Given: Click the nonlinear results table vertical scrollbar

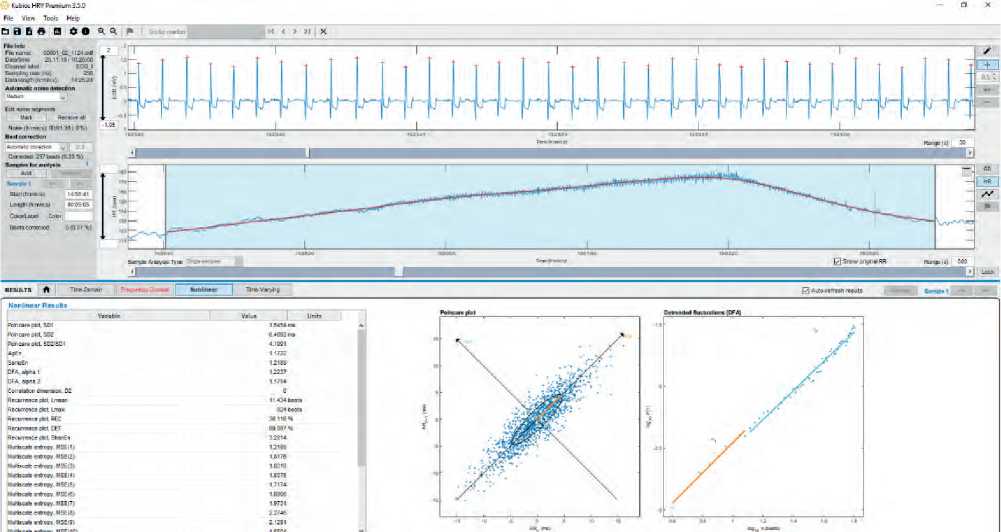Looking at the screenshot, I should tap(362, 426).
